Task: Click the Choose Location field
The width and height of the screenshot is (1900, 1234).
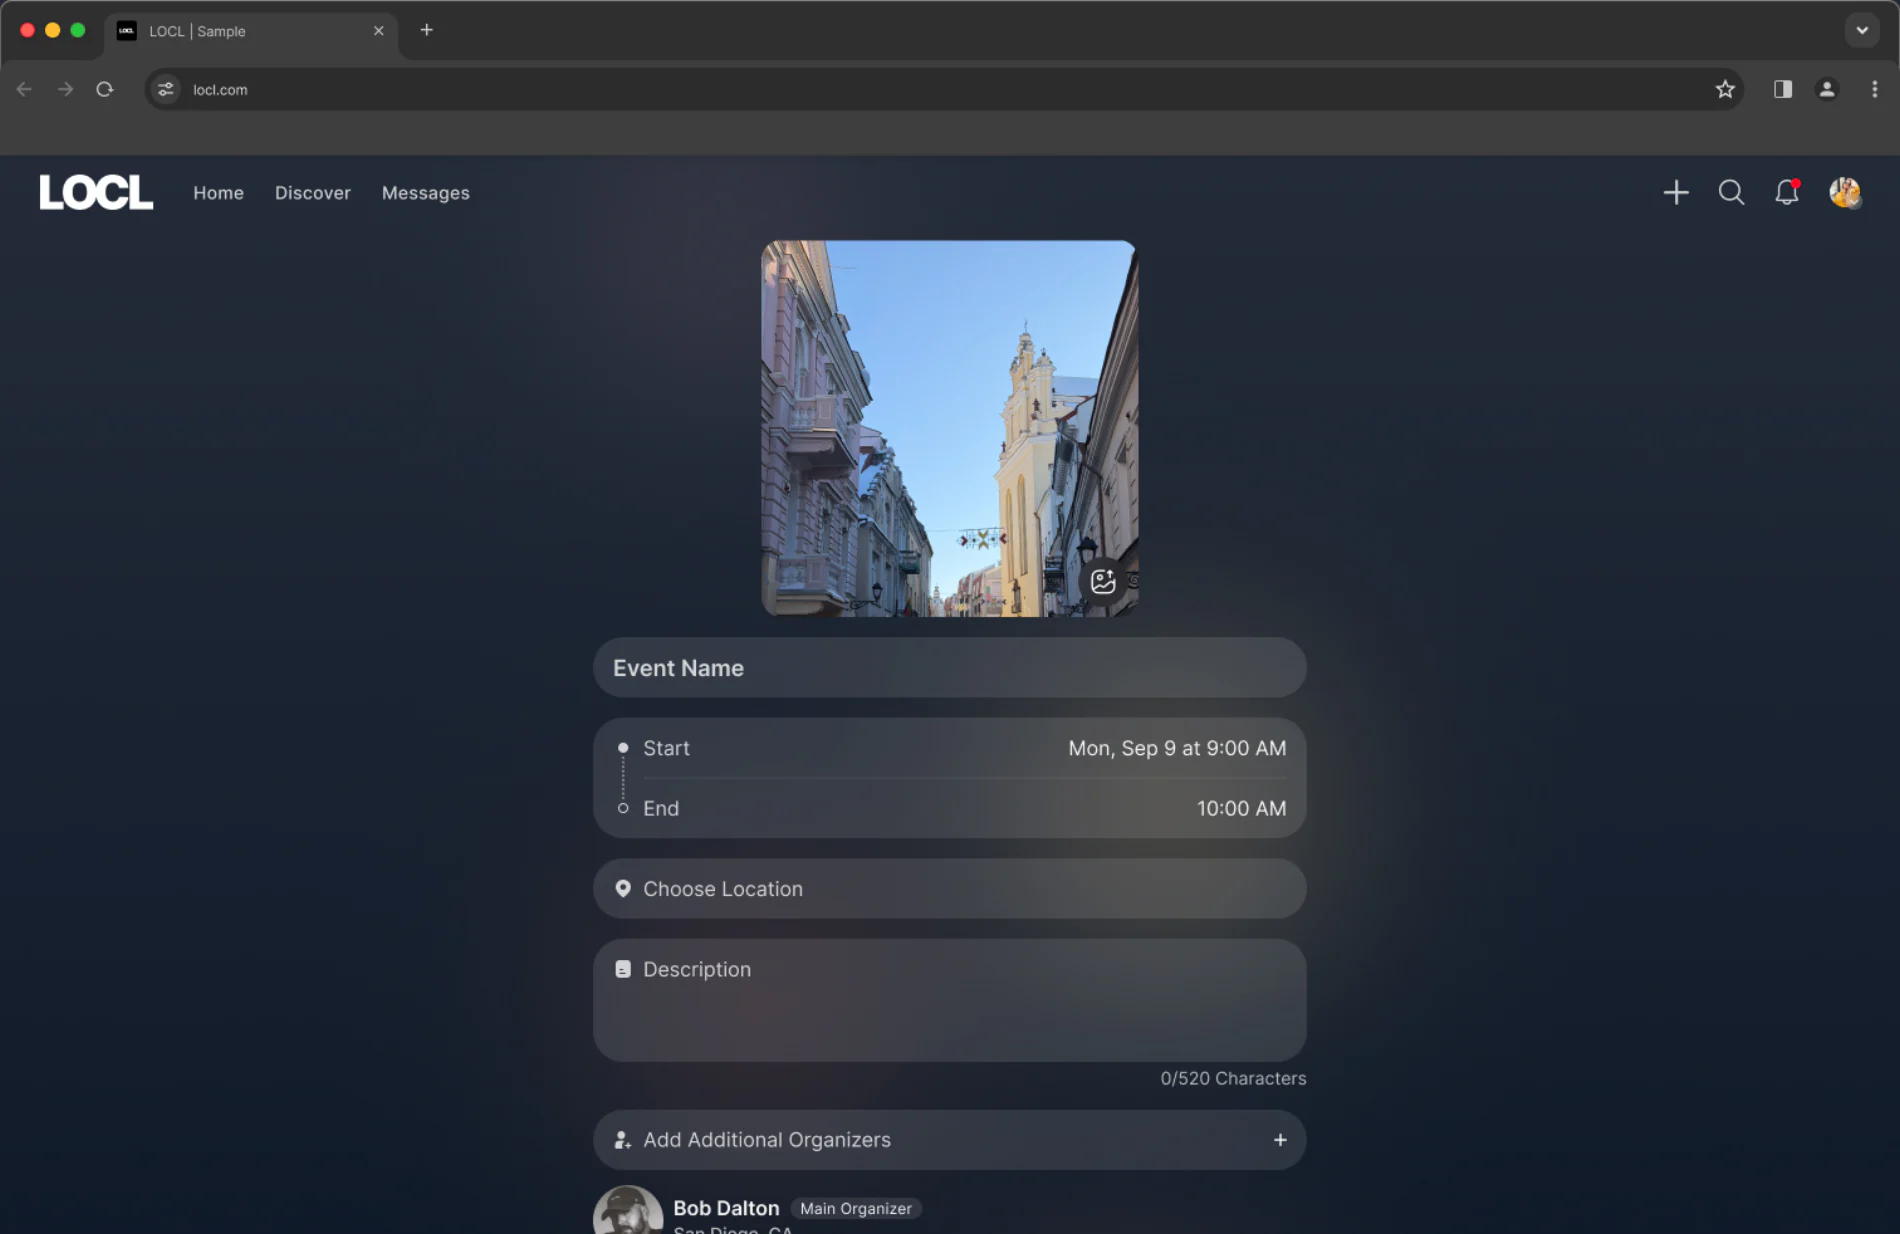Action: (950, 889)
